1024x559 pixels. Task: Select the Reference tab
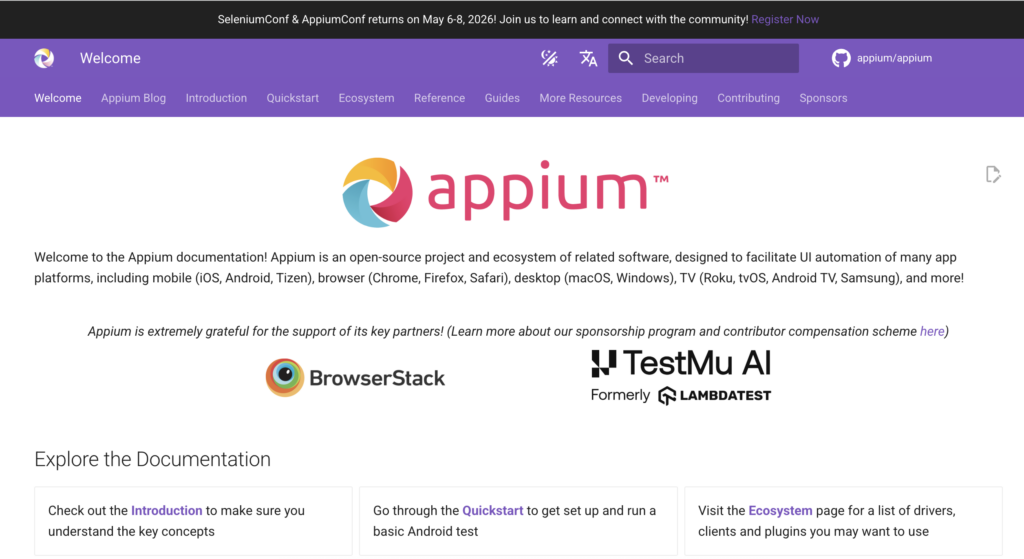click(440, 98)
